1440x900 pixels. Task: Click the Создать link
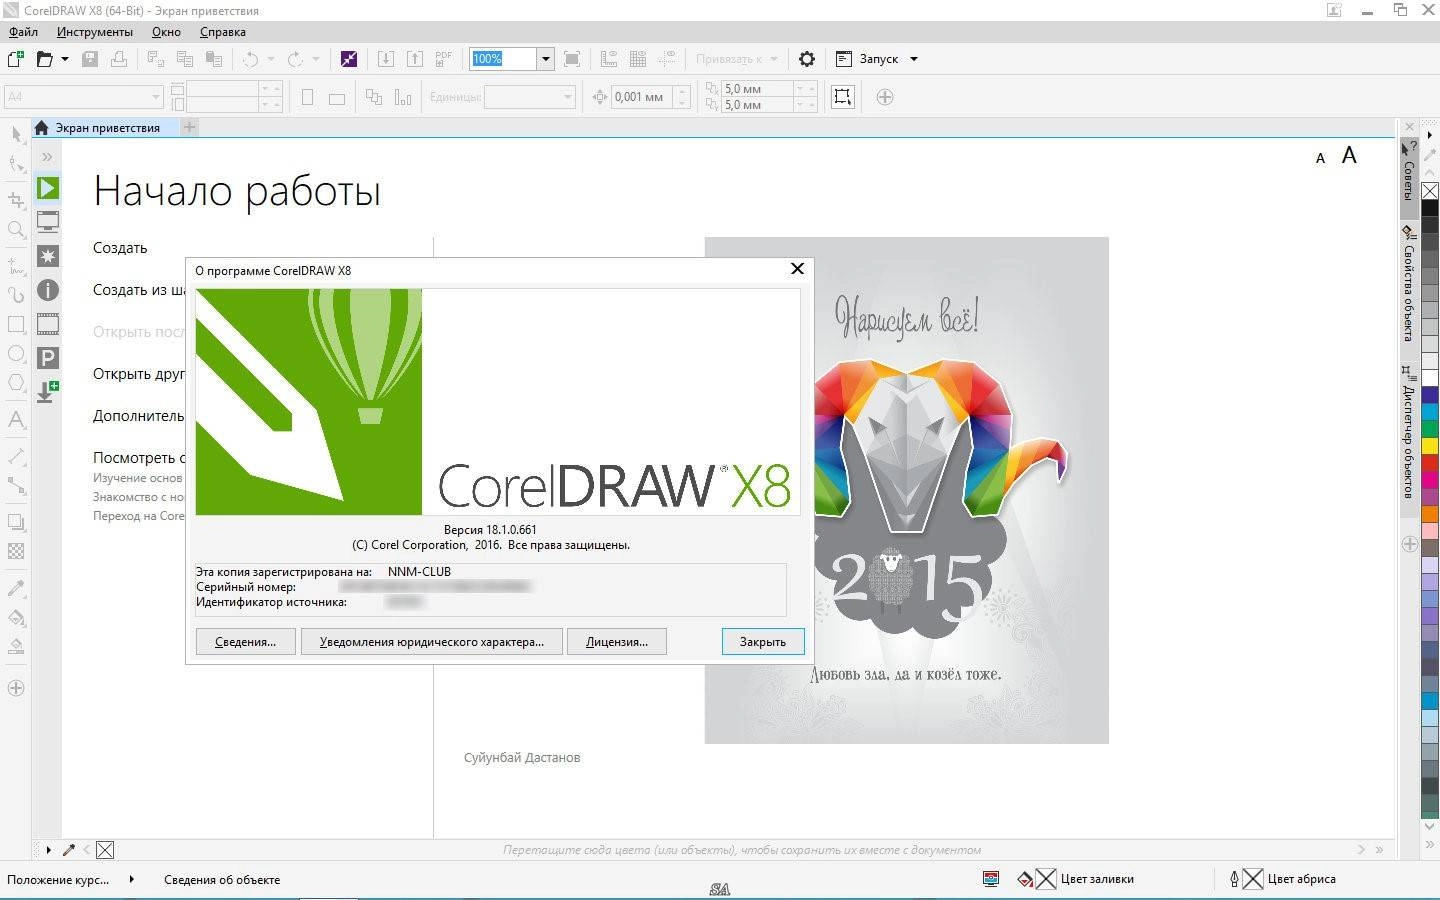[x=120, y=248]
